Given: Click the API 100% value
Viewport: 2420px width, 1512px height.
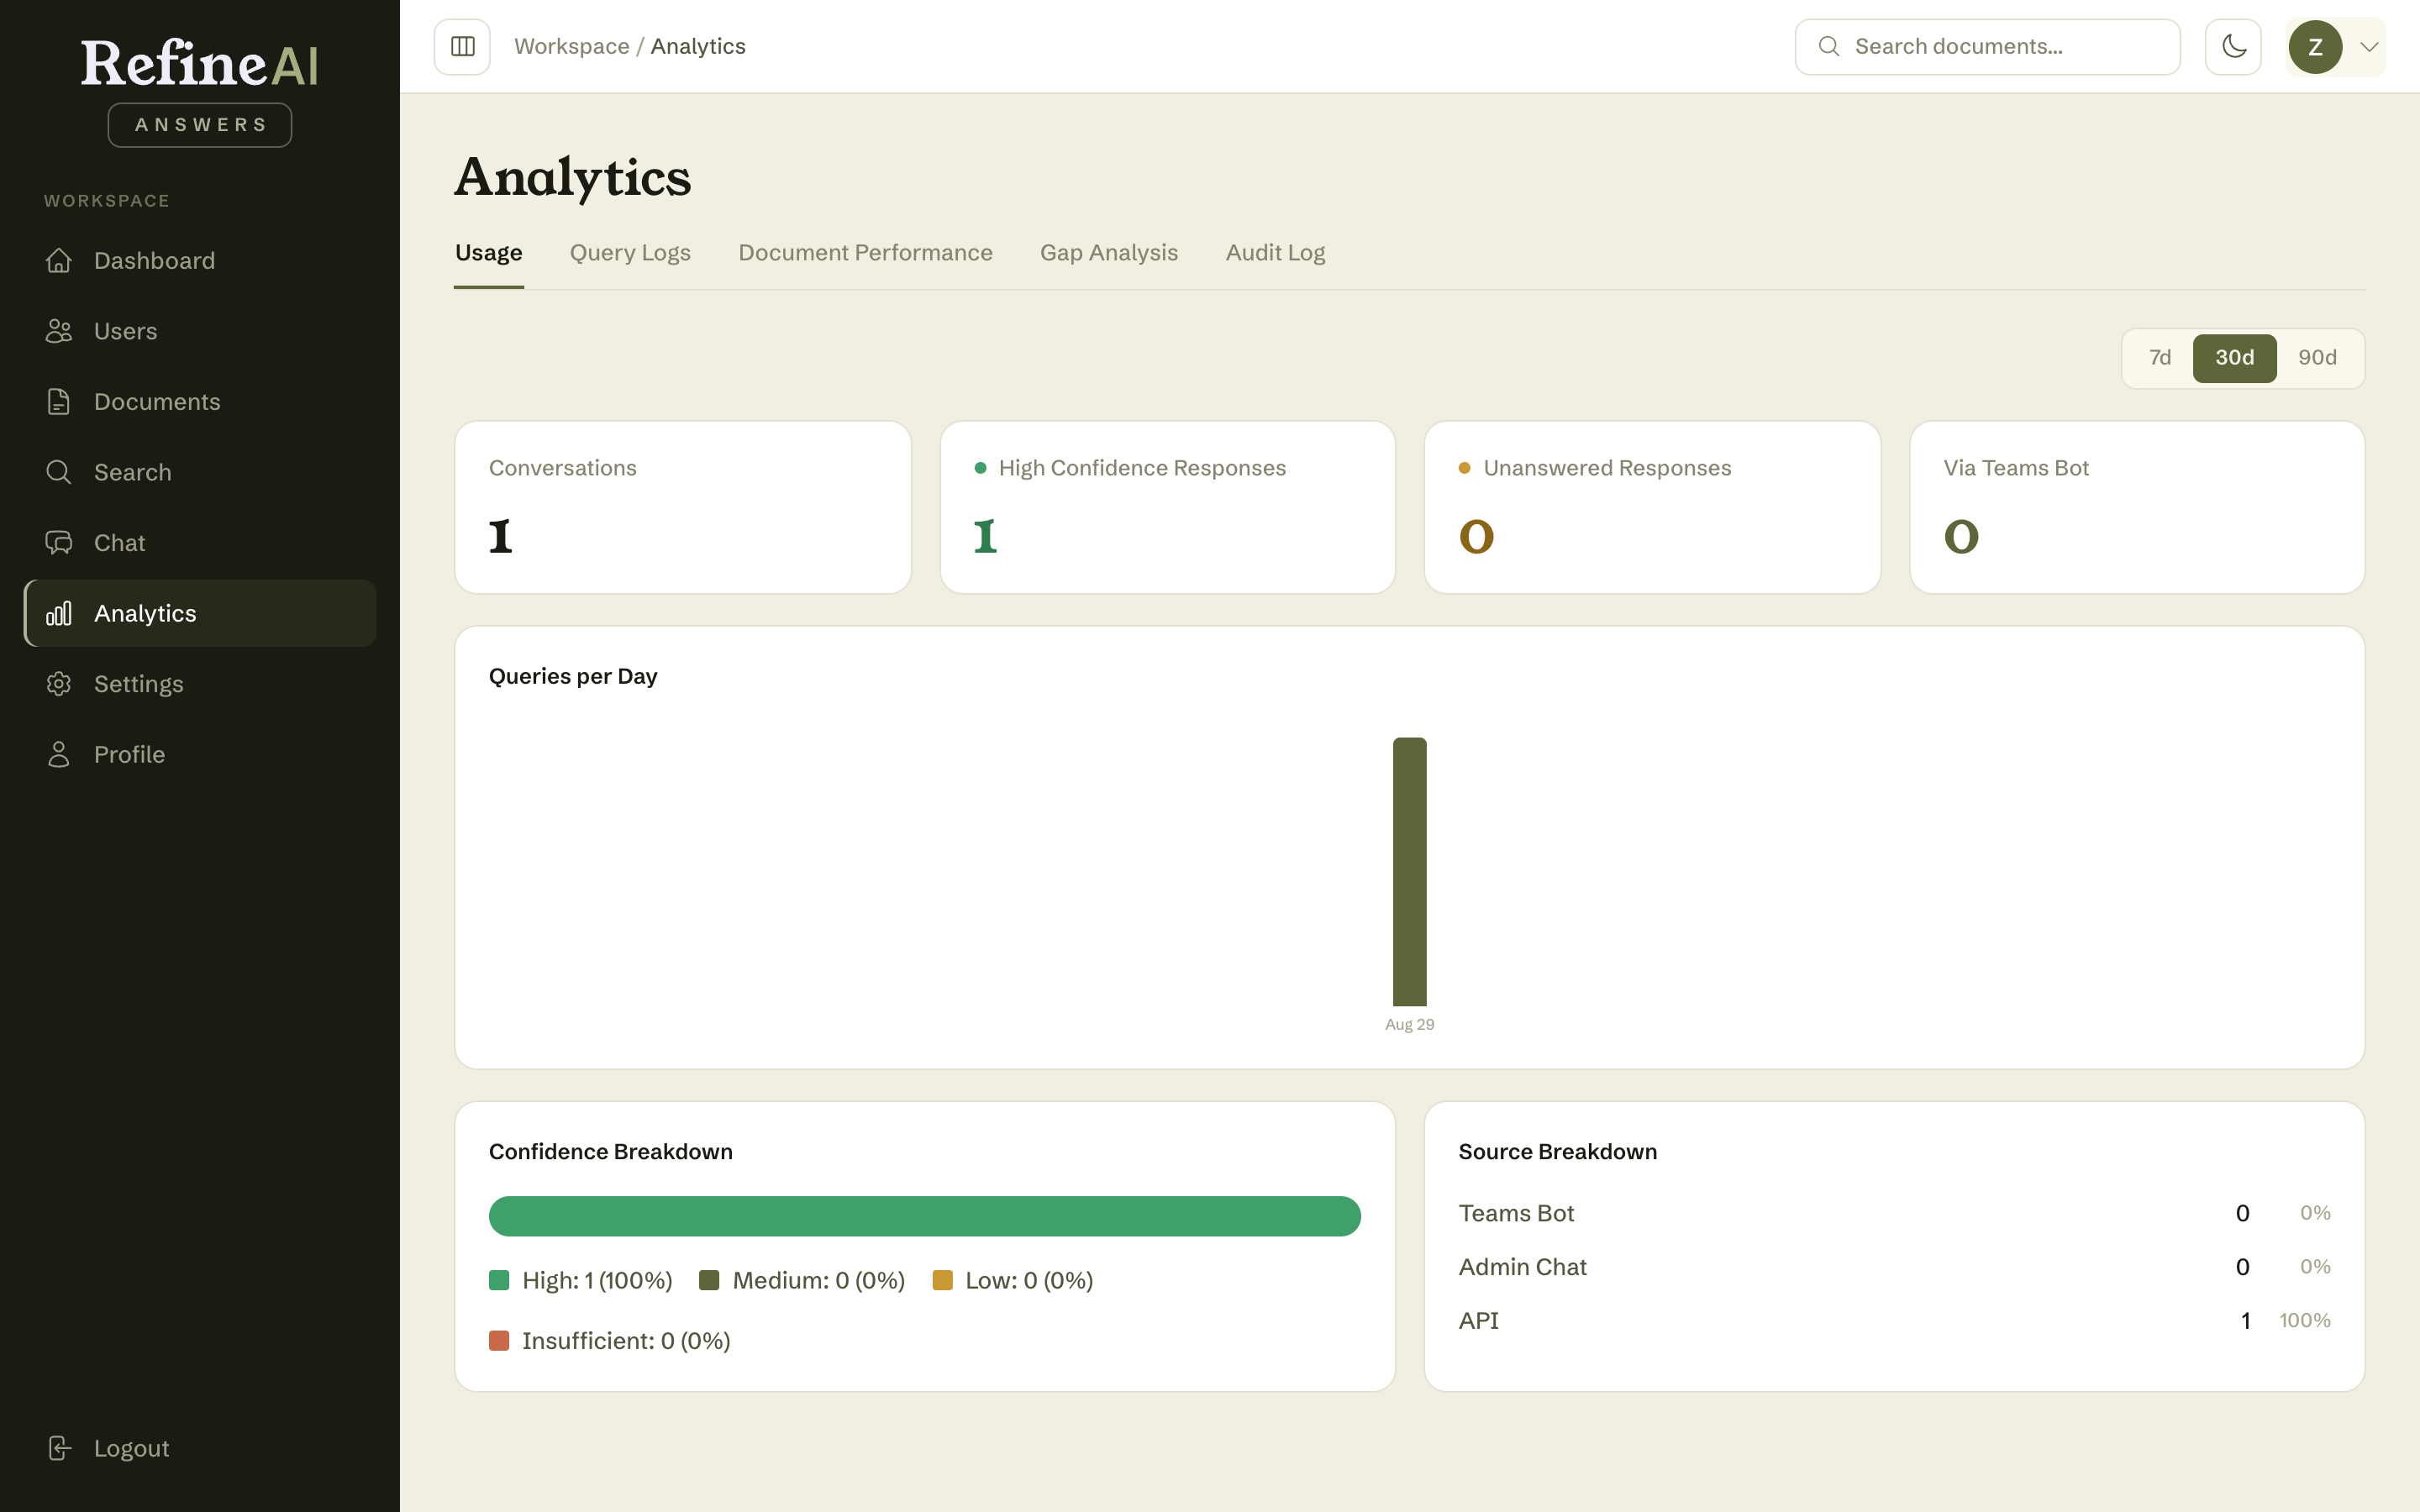Looking at the screenshot, I should 2304,1321.
